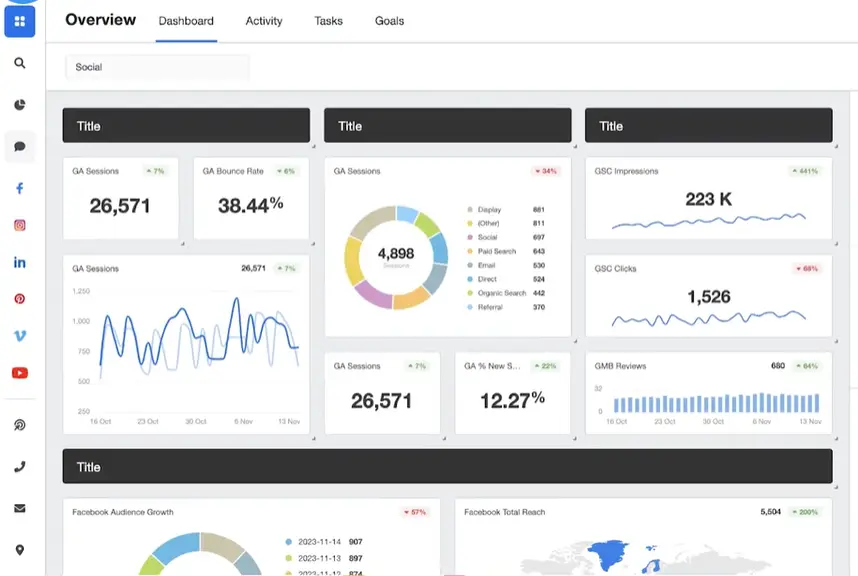Click the 34% badge on GA Sessions donut
The width and height of the screenshot is (858, 576).
click(x=546, y=171)
